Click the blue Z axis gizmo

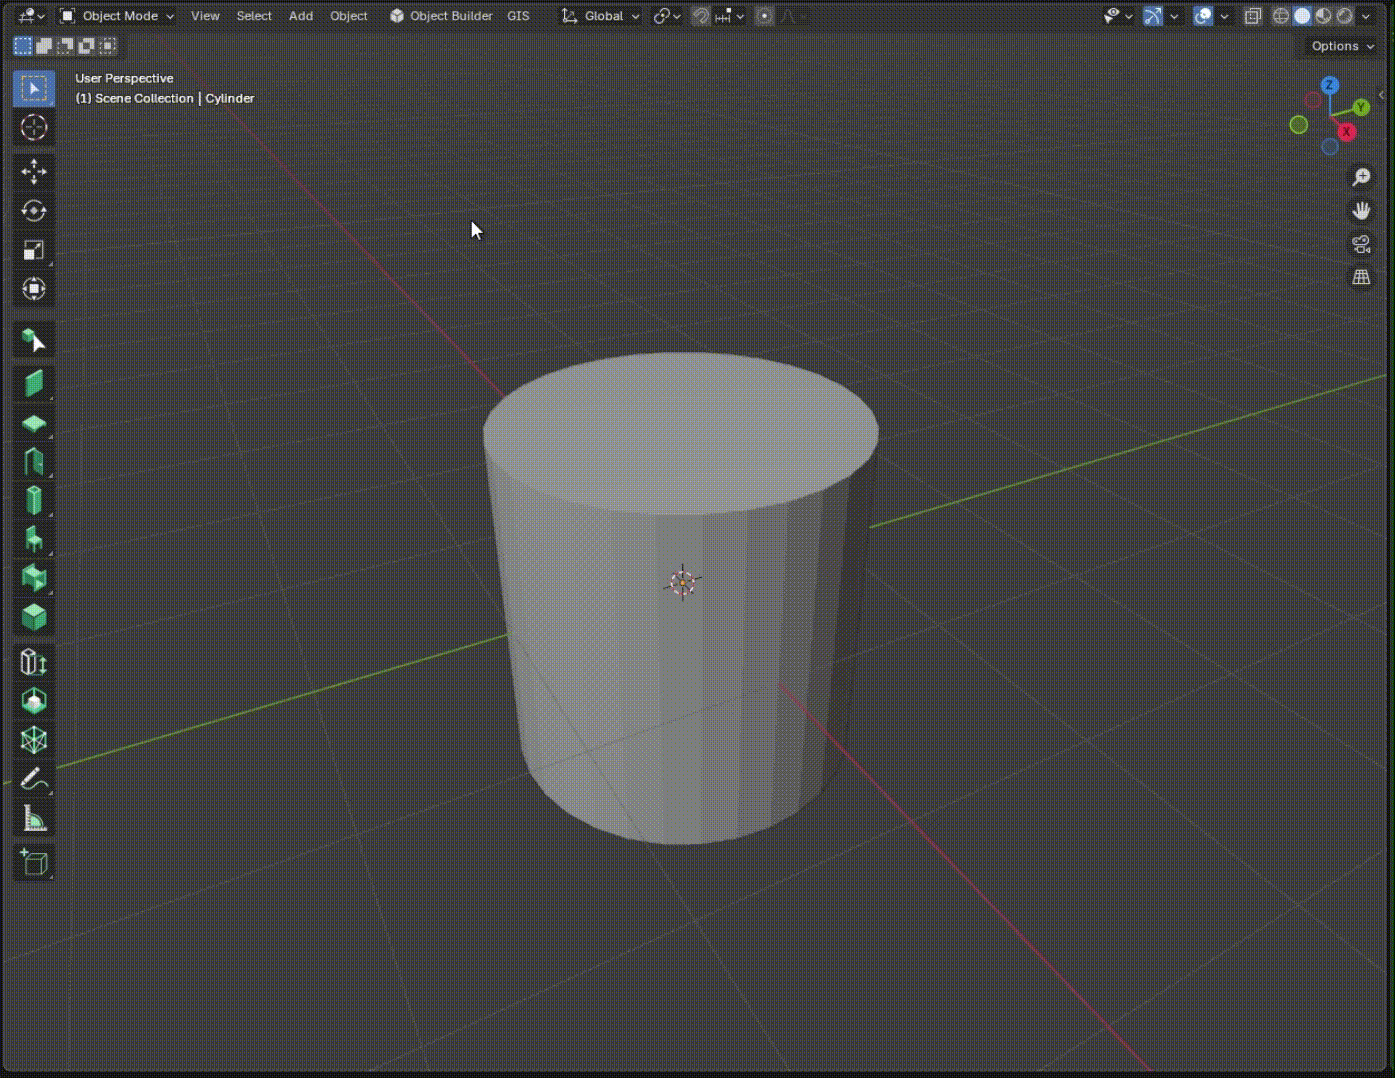point(1330,86)
